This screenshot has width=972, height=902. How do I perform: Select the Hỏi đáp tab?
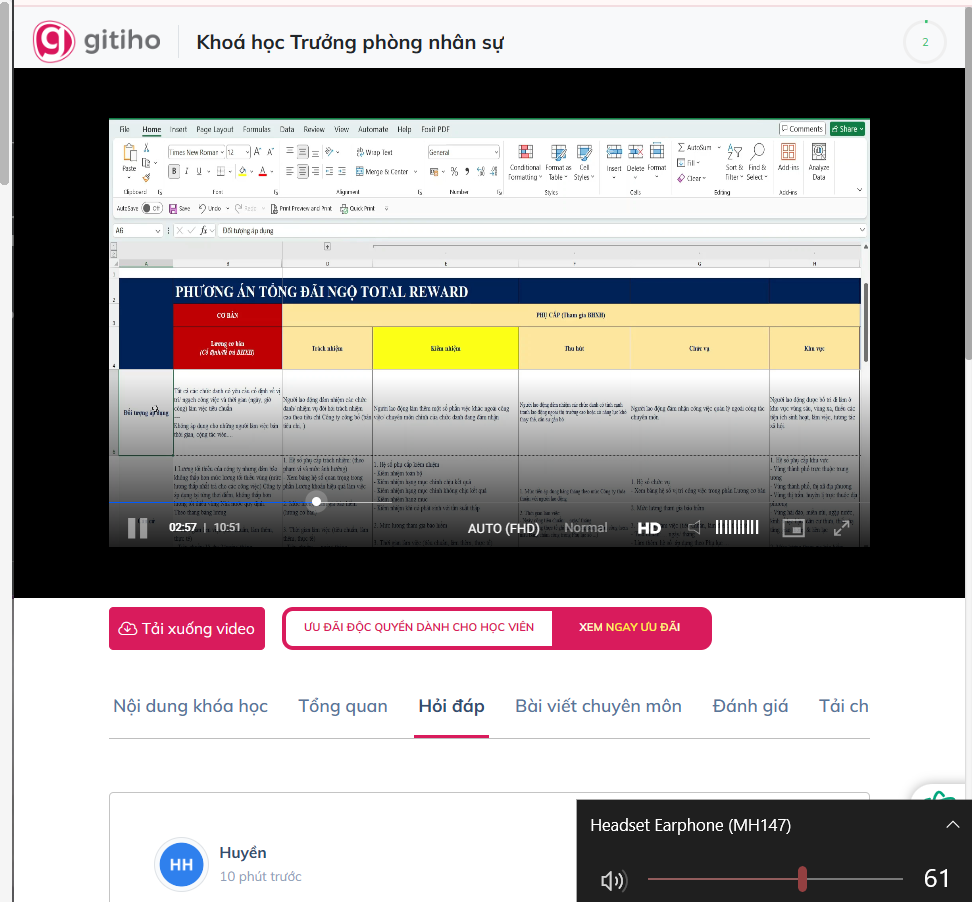(x=451, y=706)
